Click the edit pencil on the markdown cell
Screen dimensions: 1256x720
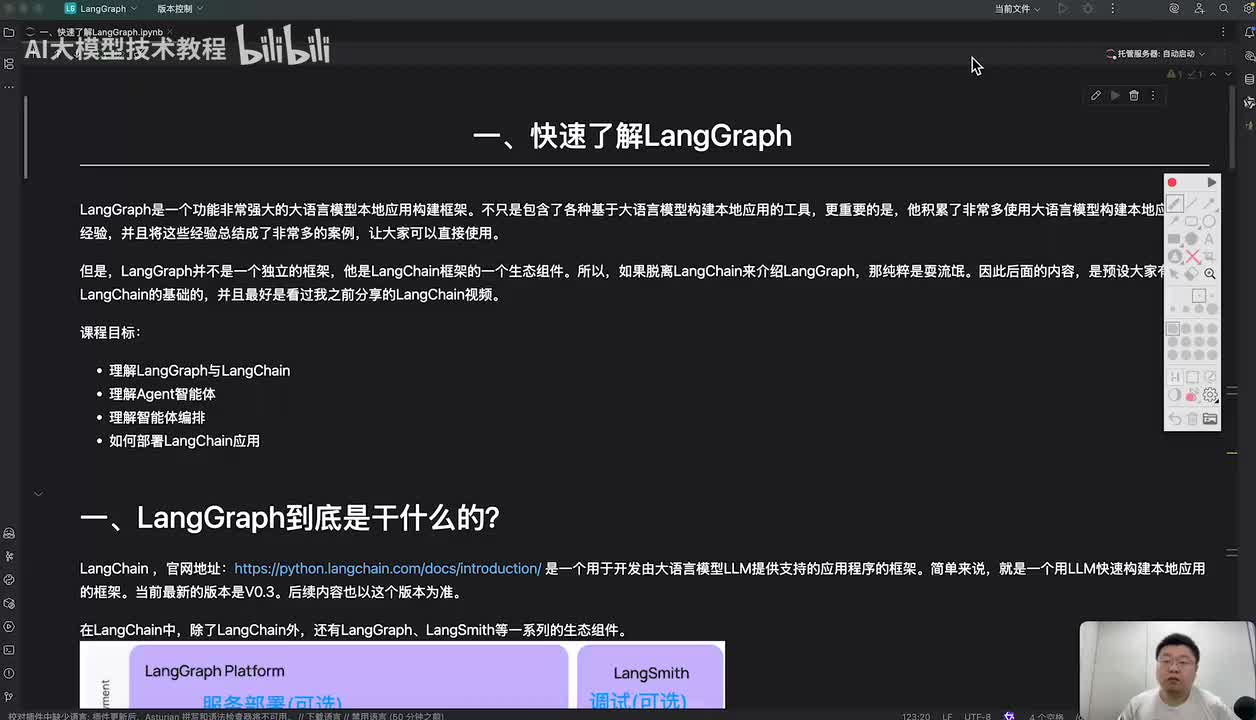(1096, 96)
